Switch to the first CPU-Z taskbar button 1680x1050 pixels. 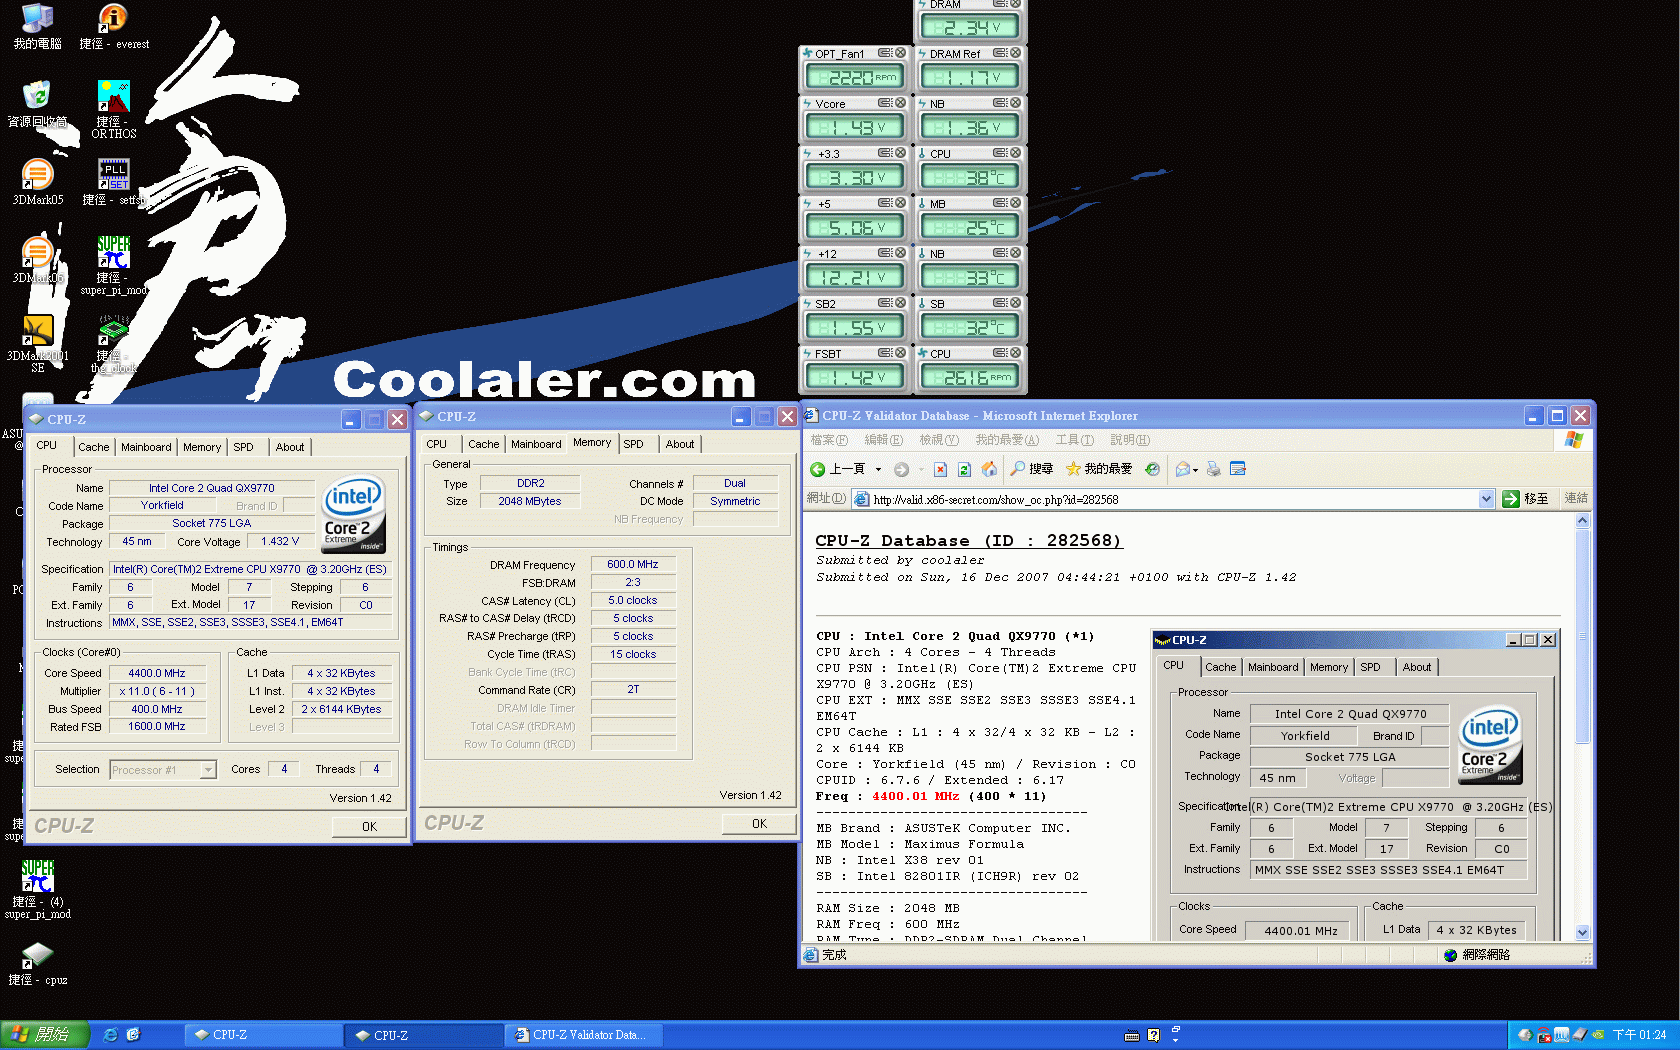click(263, 1035)
